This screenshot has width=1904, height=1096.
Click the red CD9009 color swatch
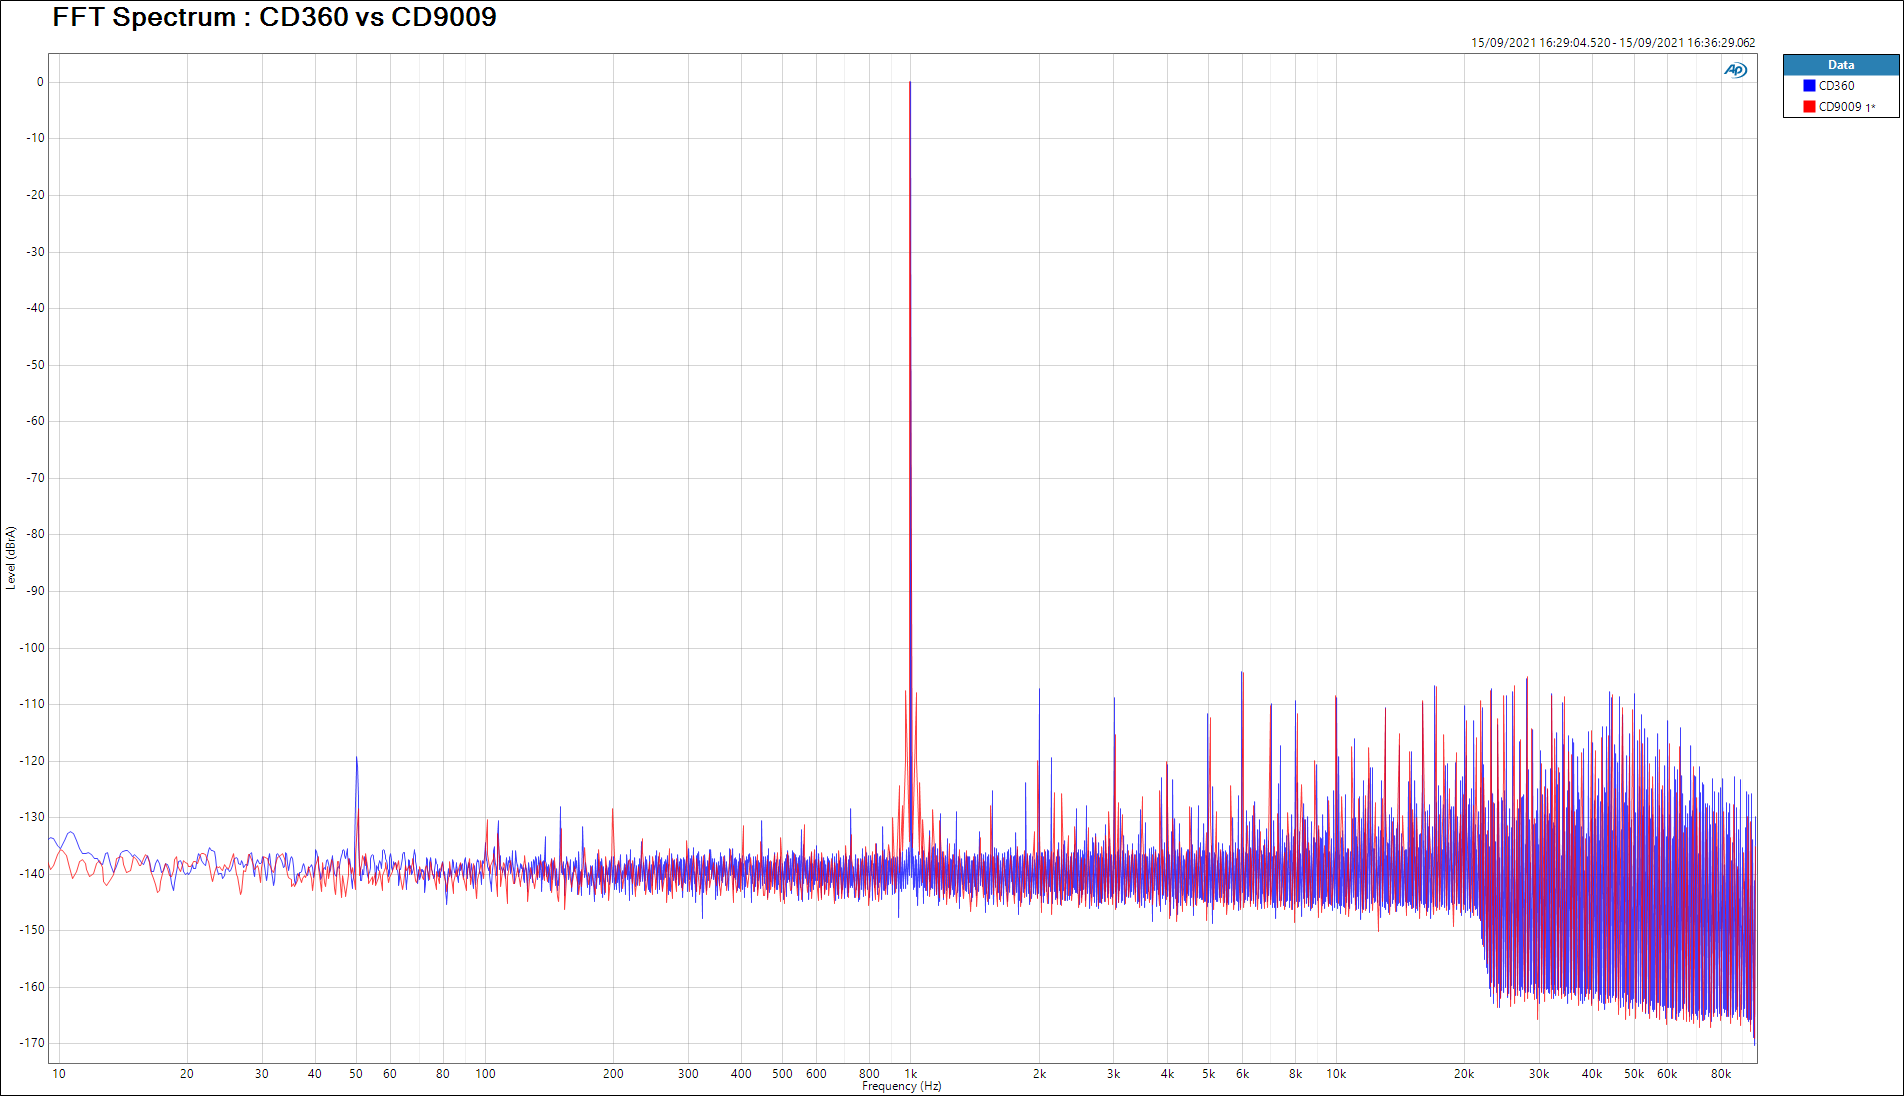tap(1809, 107)
